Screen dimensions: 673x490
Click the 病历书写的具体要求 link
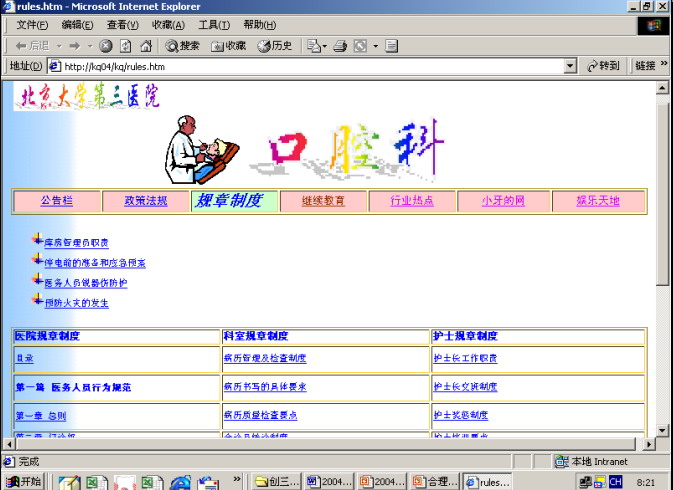[x=265, y=387]
